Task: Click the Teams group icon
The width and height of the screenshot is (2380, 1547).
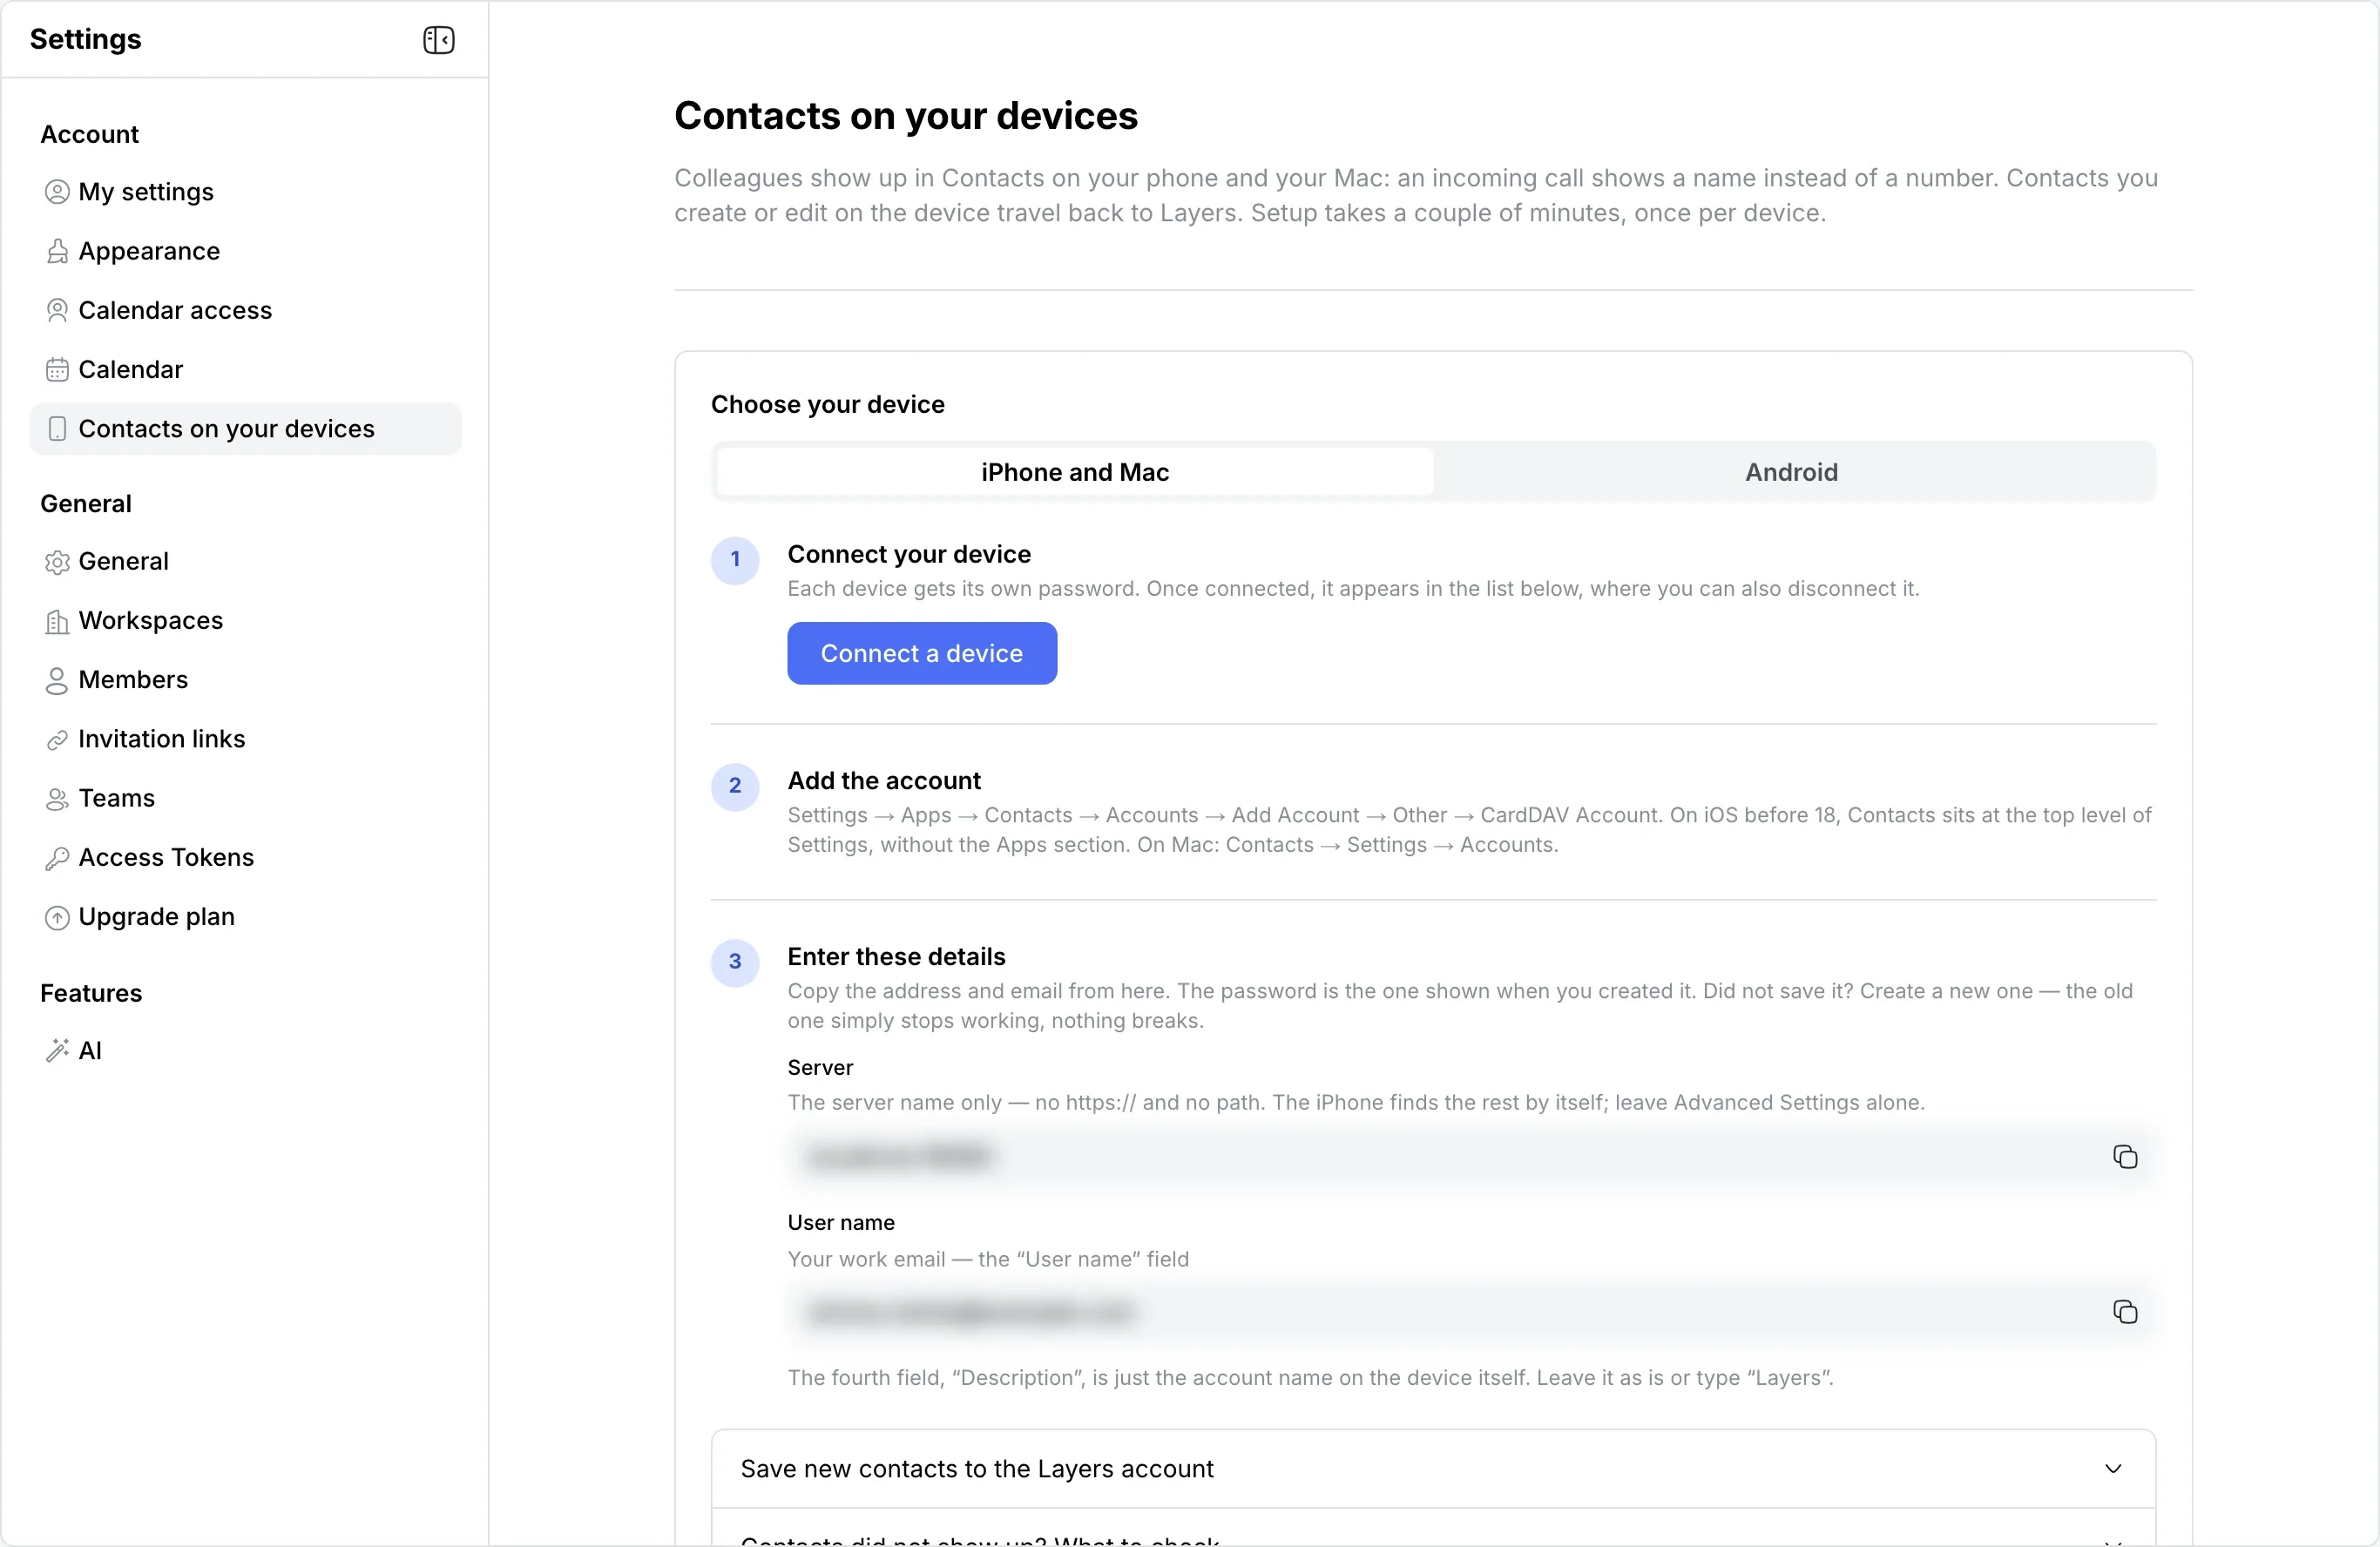Action: pos(57,799)
